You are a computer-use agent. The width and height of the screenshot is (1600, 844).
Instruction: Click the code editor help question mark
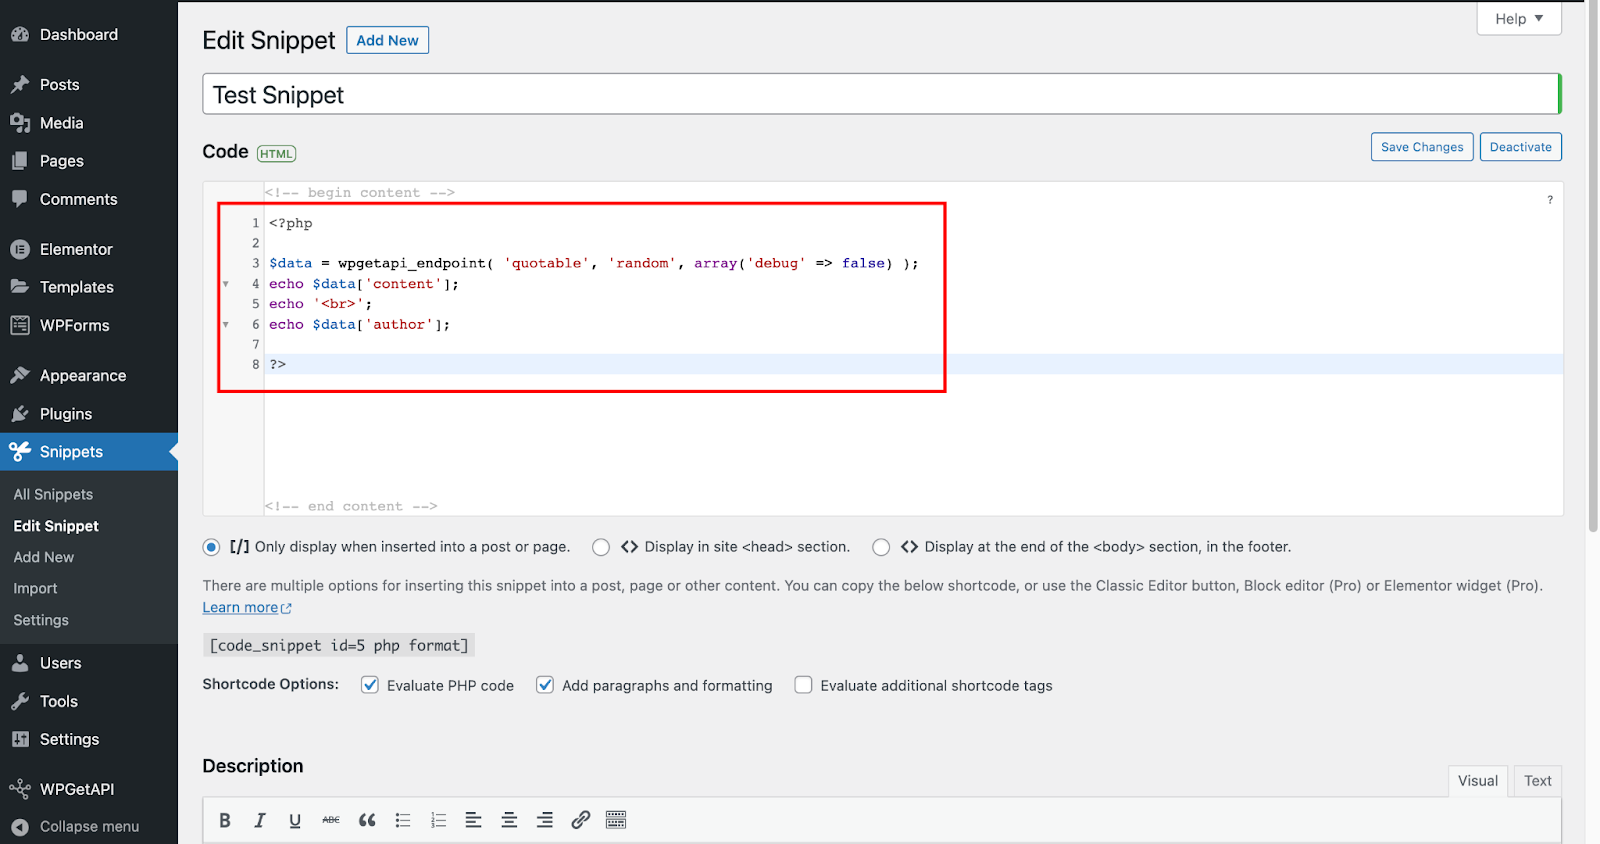pyautogui.click(x=1550, y=200)
